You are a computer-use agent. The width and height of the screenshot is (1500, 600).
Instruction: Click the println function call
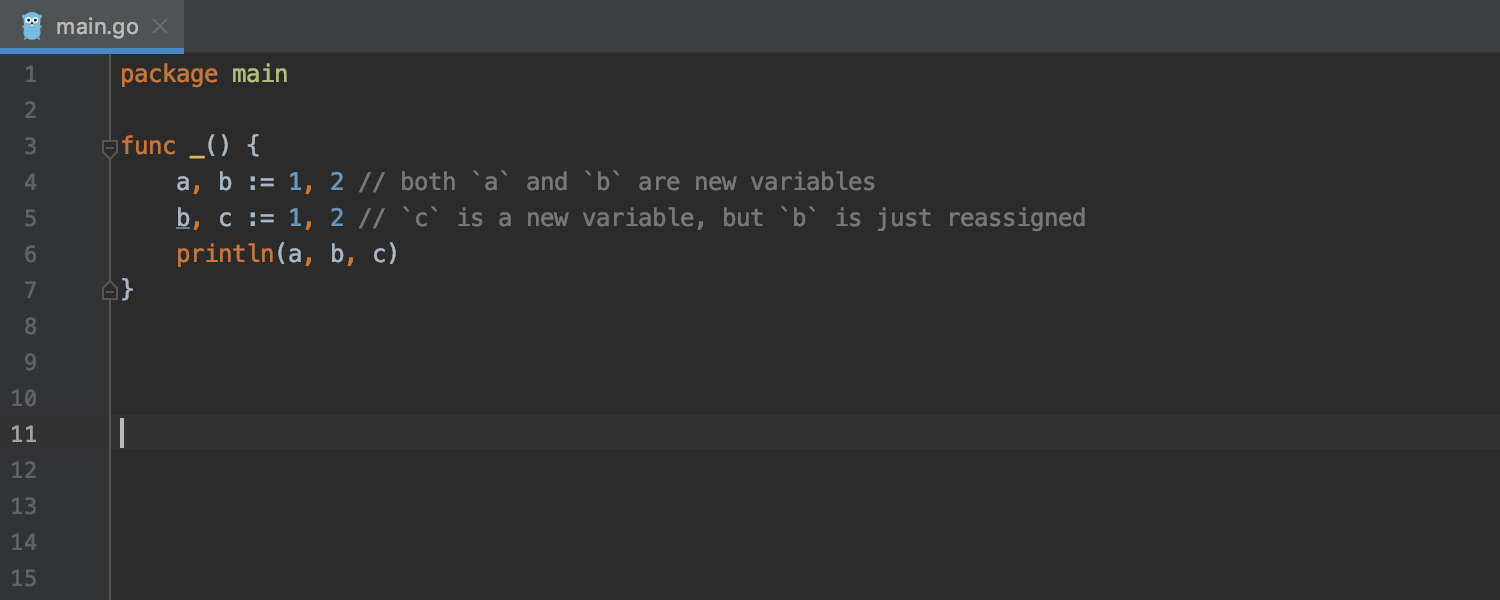pyautogui.click(x=225, y=254)
